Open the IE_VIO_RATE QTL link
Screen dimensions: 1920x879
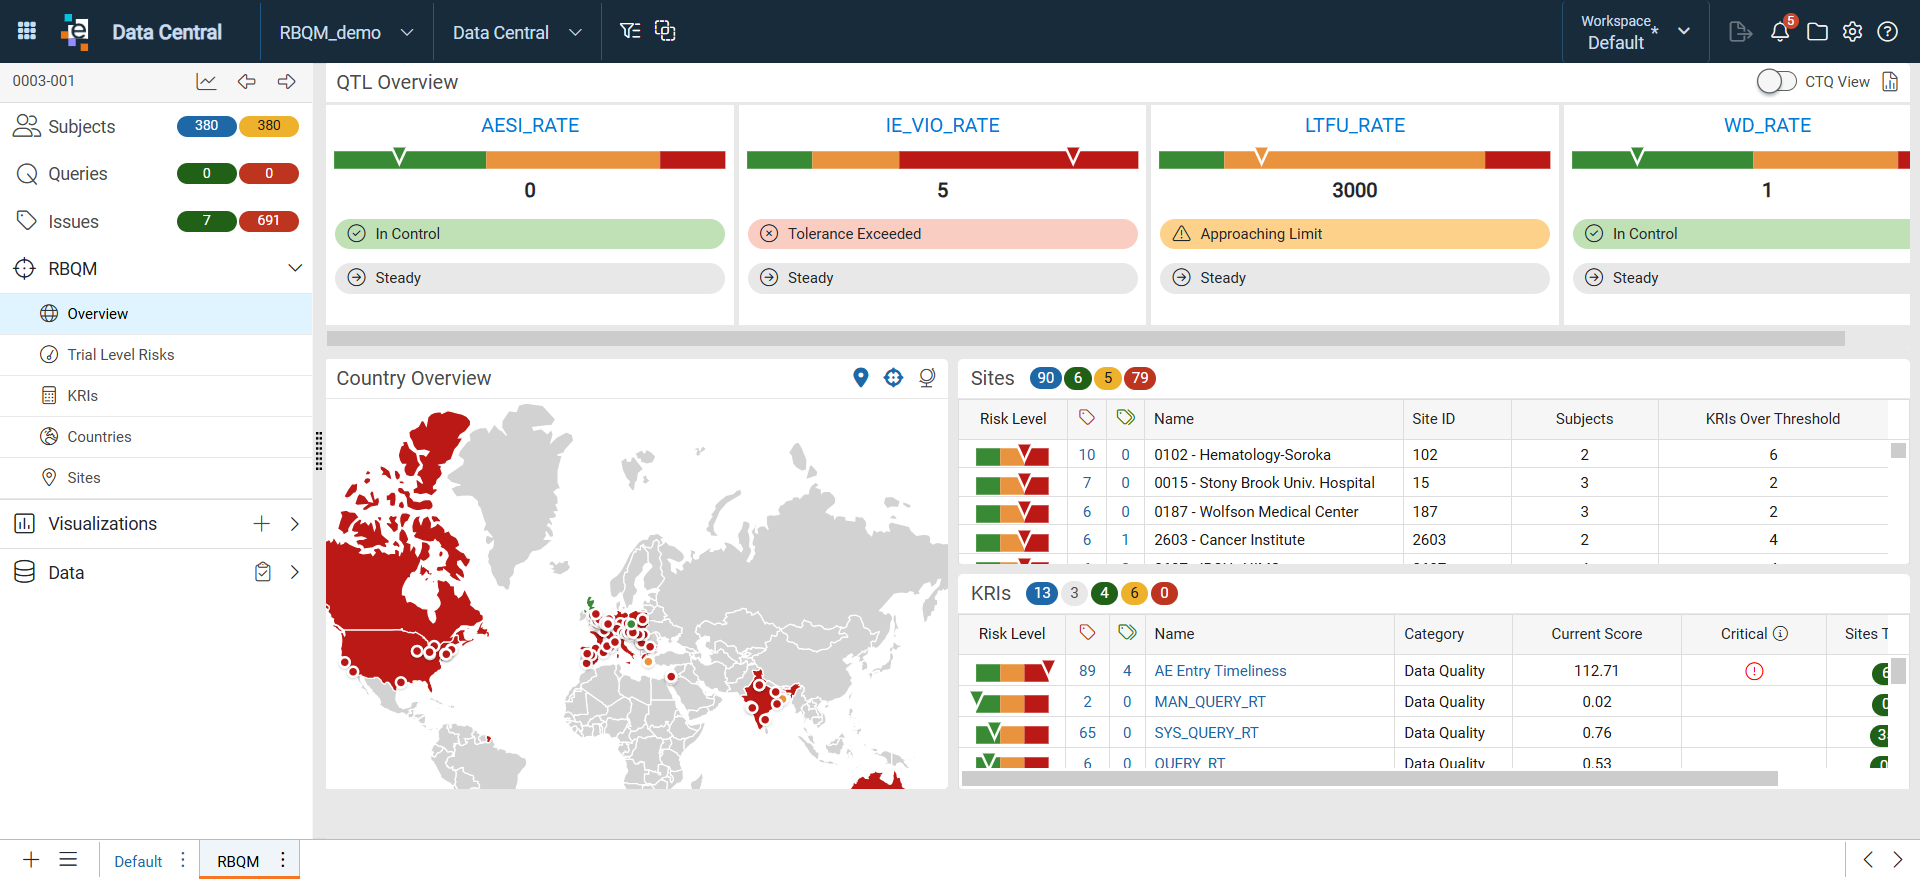[x=942, y=125]
